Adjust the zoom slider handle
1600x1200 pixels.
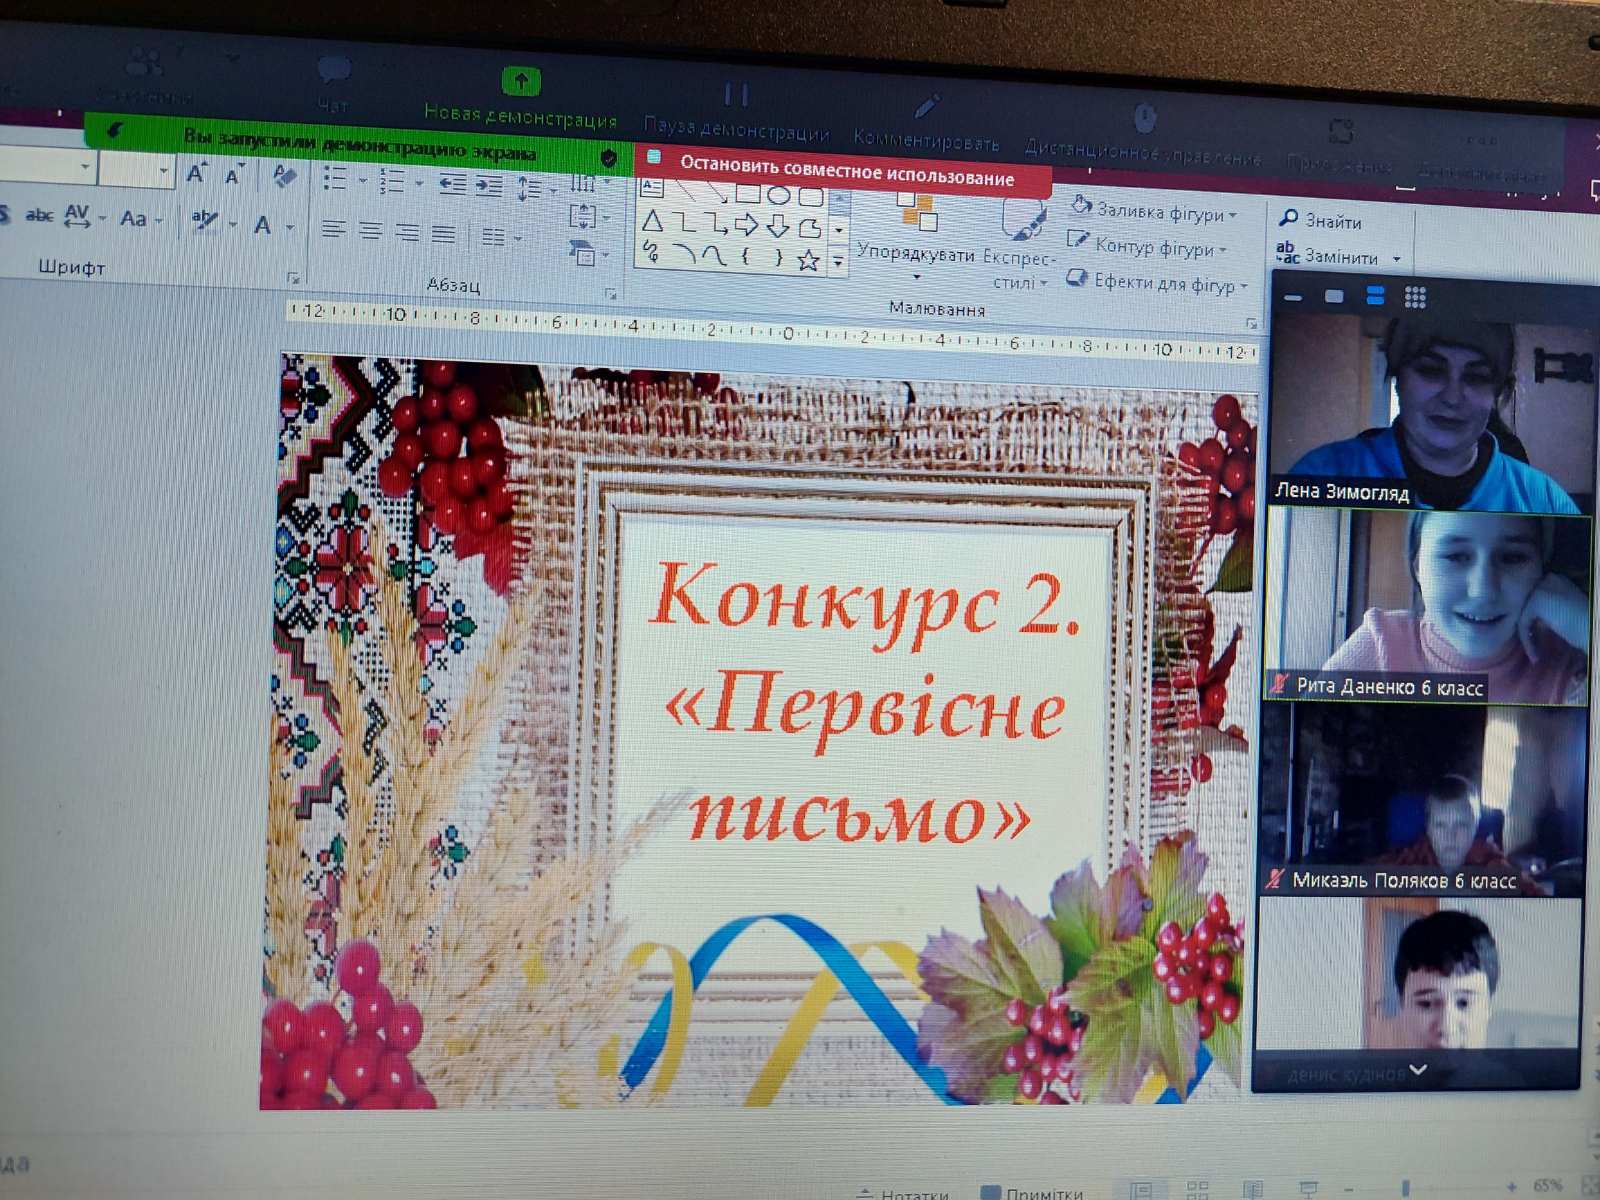coord(1405,1188)
